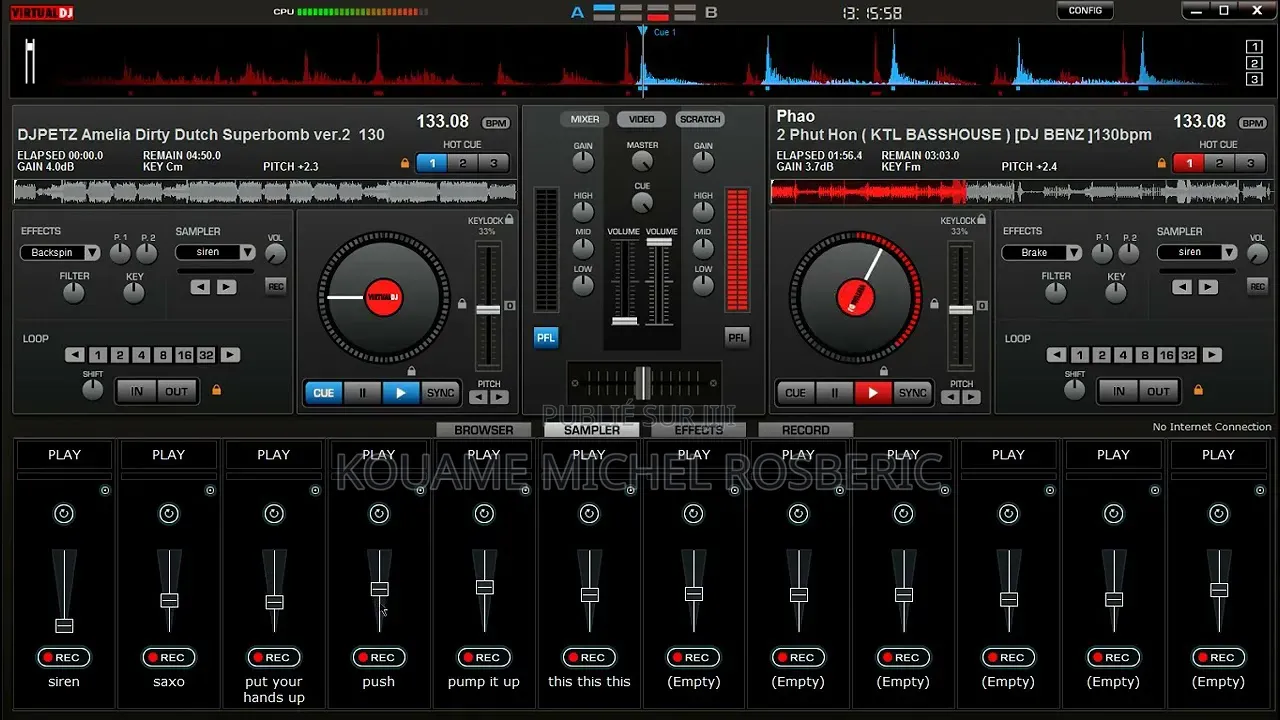Toggle left deck loop lock icon
The height and width of the screenshot is (720, 1280).
216,390
